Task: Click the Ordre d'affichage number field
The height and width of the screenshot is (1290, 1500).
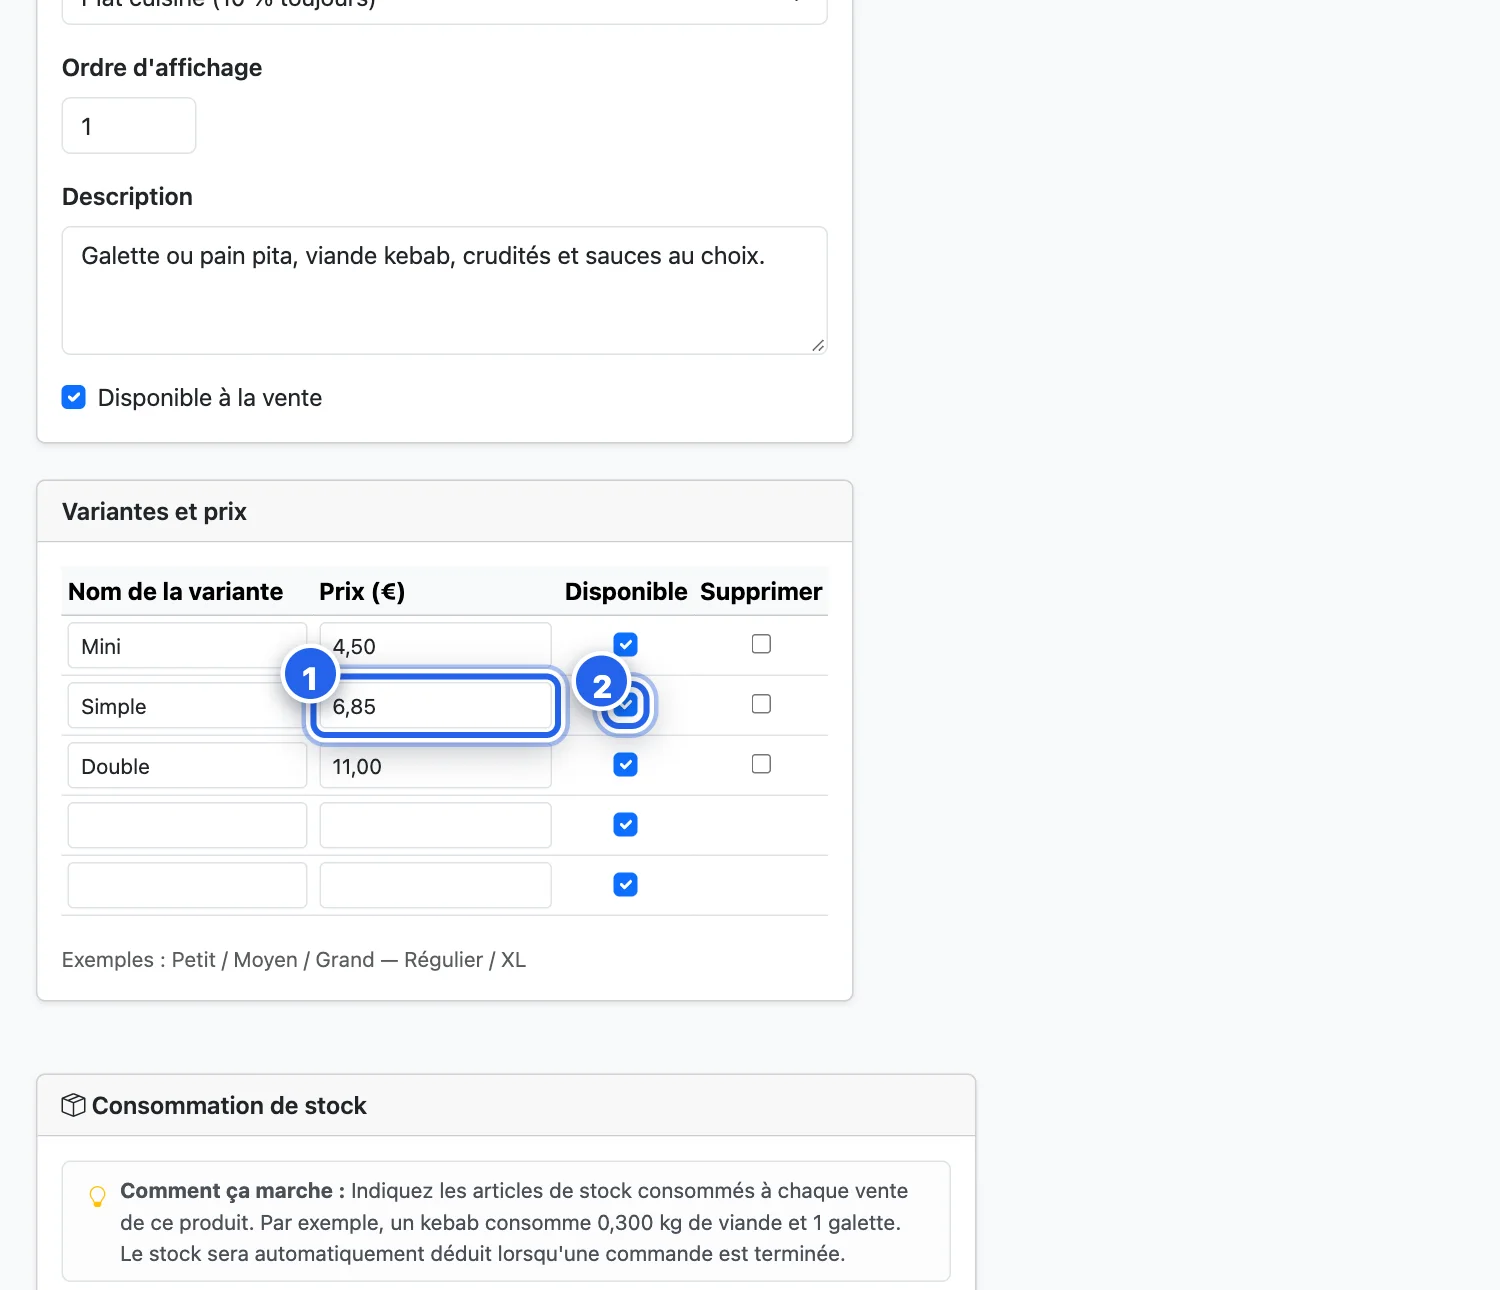Action: 129,126
